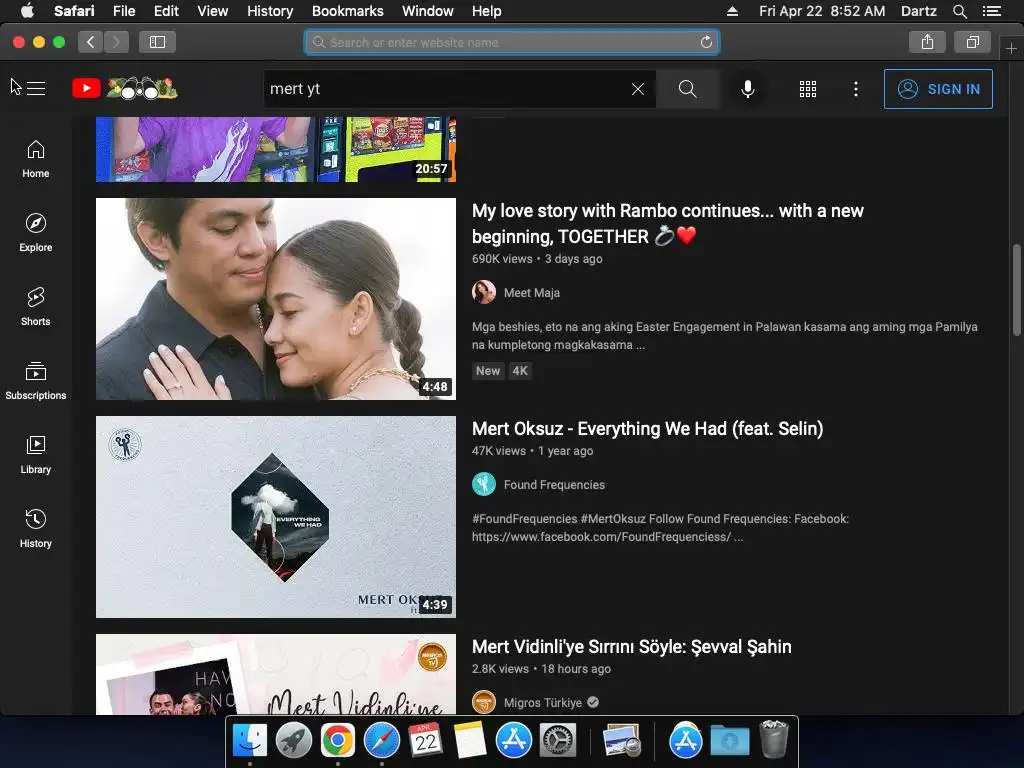Open the Safari menu
This screenshot has height=768, width=1024.
(74, 11)
